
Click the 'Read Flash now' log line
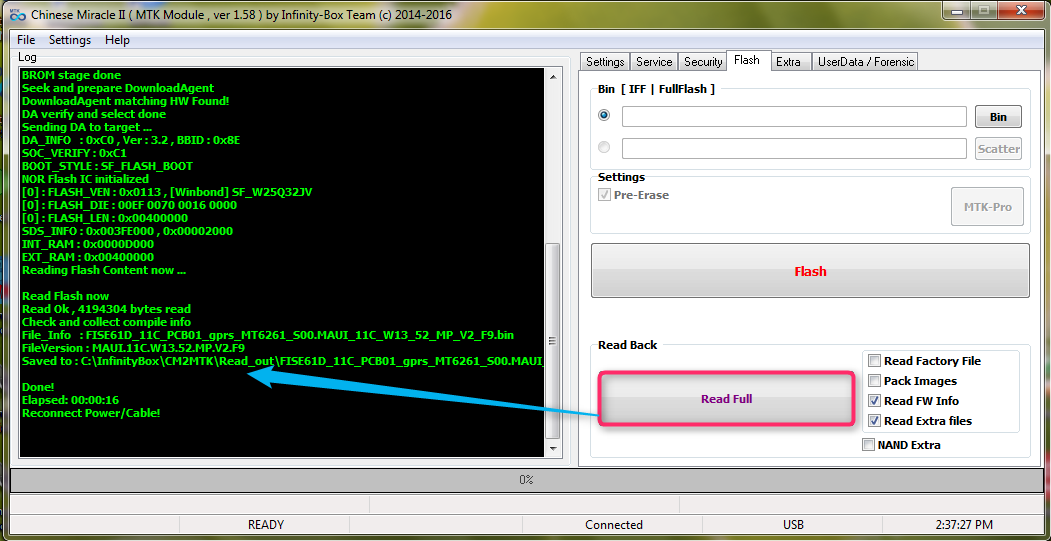click(66, 296)
